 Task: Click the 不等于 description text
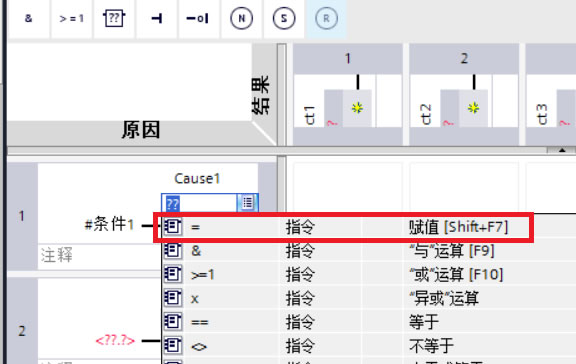click(432, 346)
